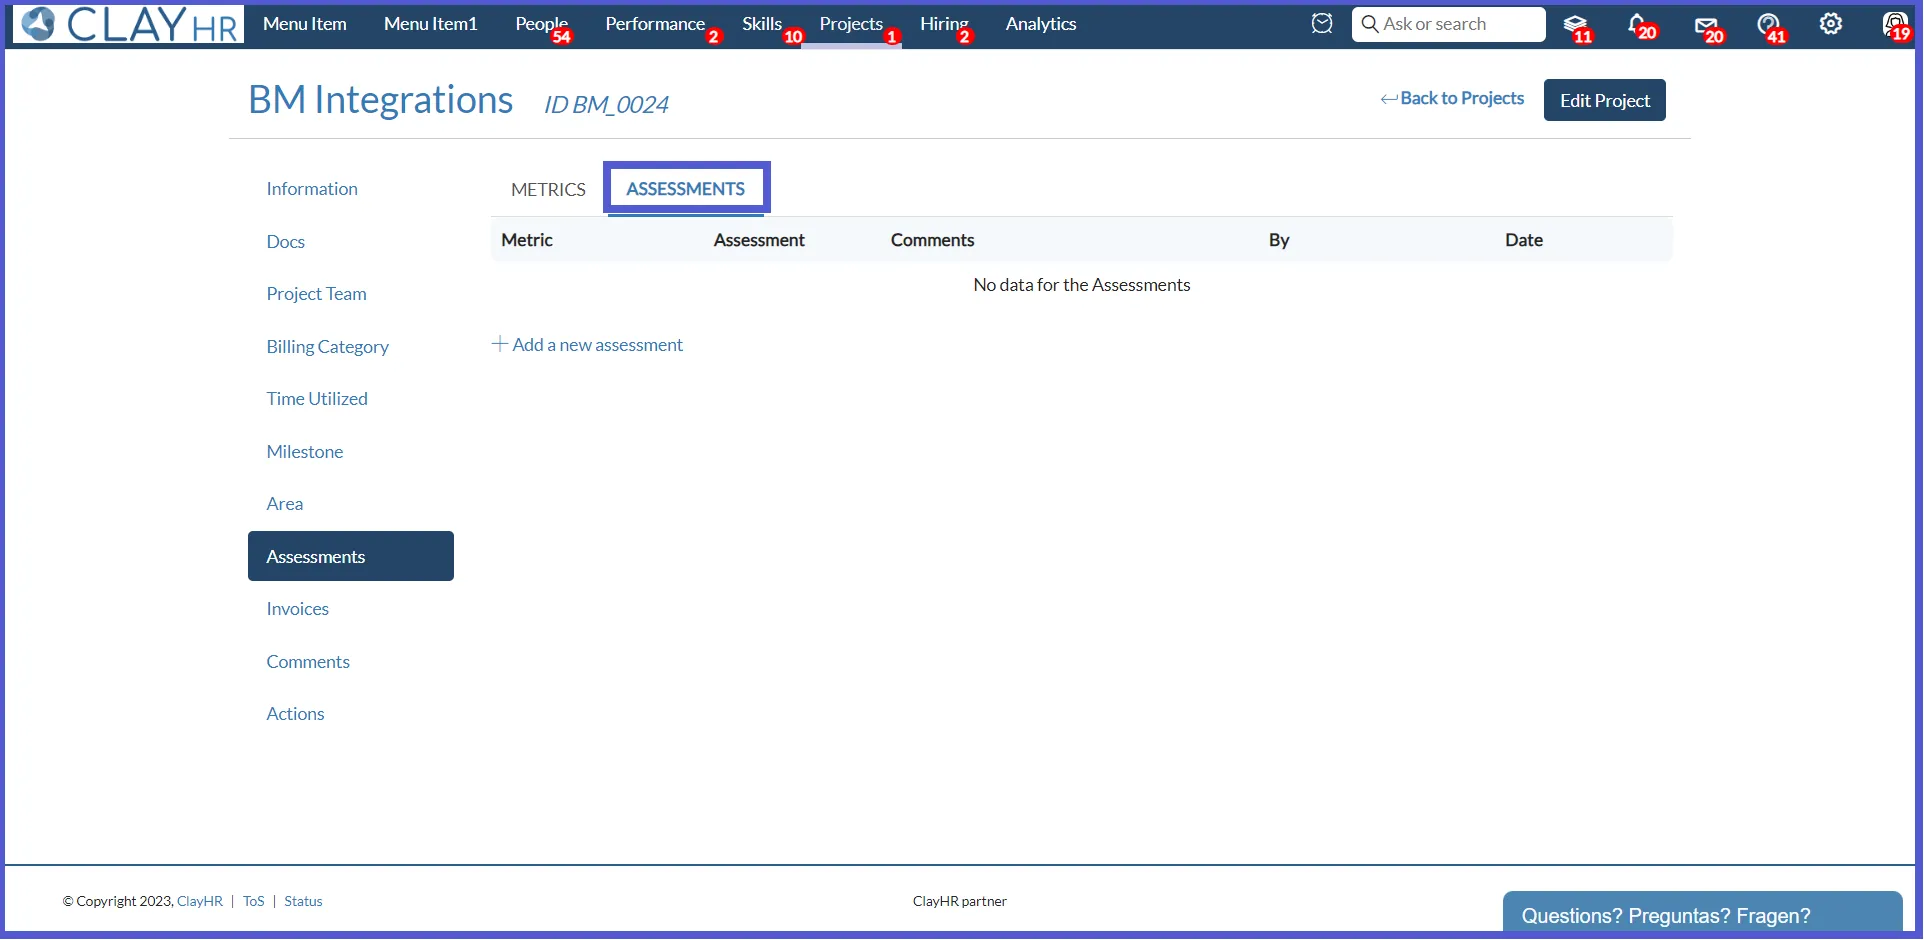Open the Projects menu
Image resolution: width=1924 pixels, height=940 pixels.
(x=851, y=24)
